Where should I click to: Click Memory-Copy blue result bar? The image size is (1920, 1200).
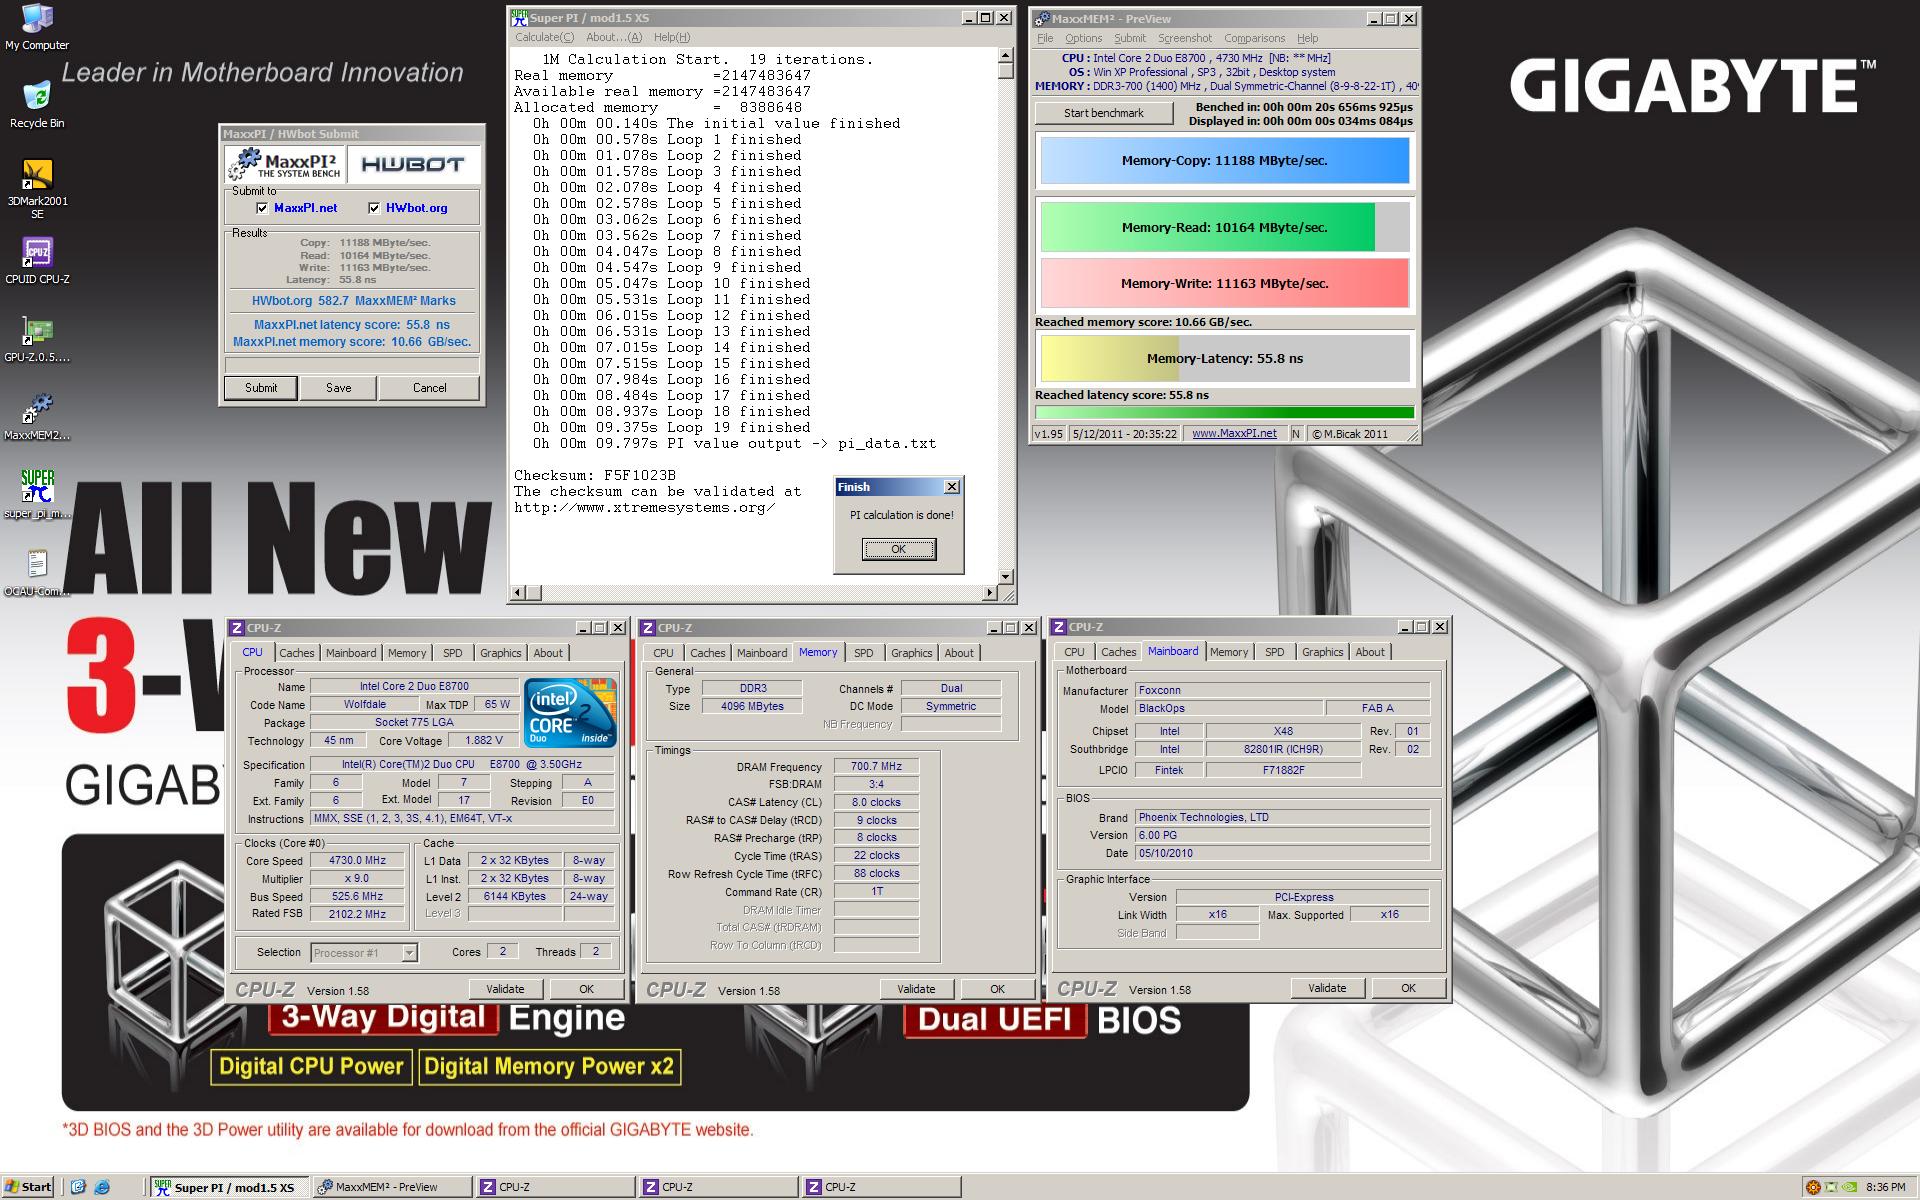(x=1225, y=161)
